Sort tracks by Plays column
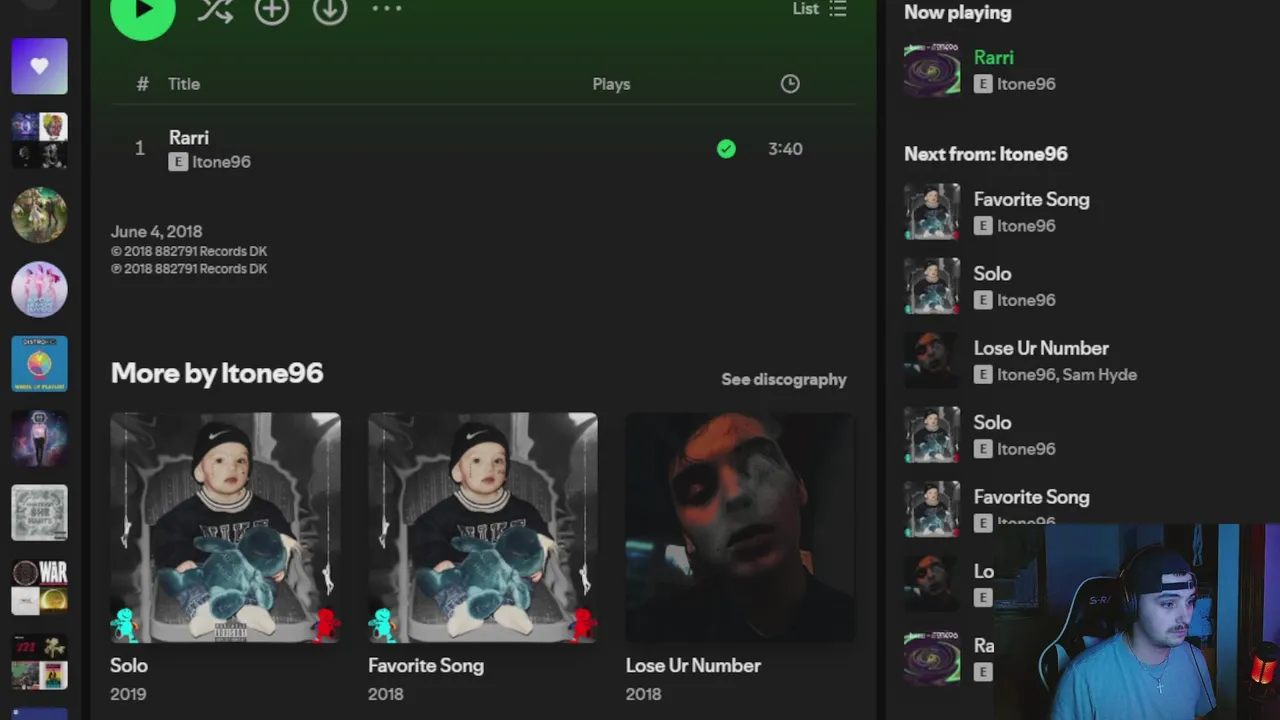 click(611, 84)
